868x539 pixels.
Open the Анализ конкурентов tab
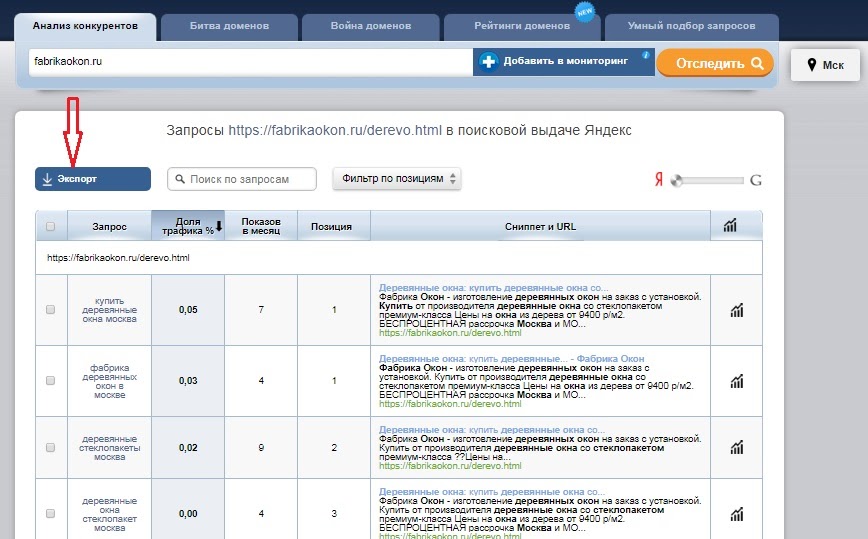point(85,27)
